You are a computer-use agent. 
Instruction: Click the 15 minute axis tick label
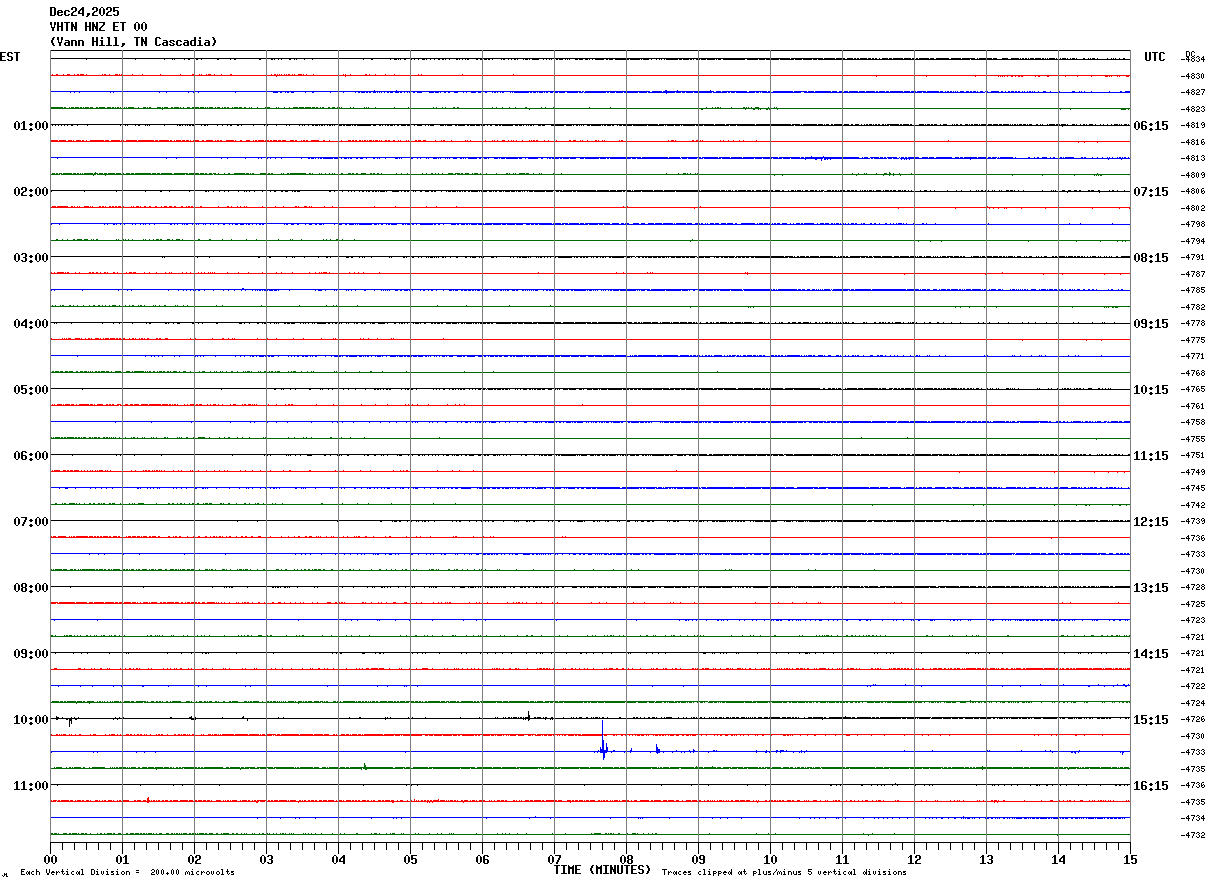point(1129,859)
